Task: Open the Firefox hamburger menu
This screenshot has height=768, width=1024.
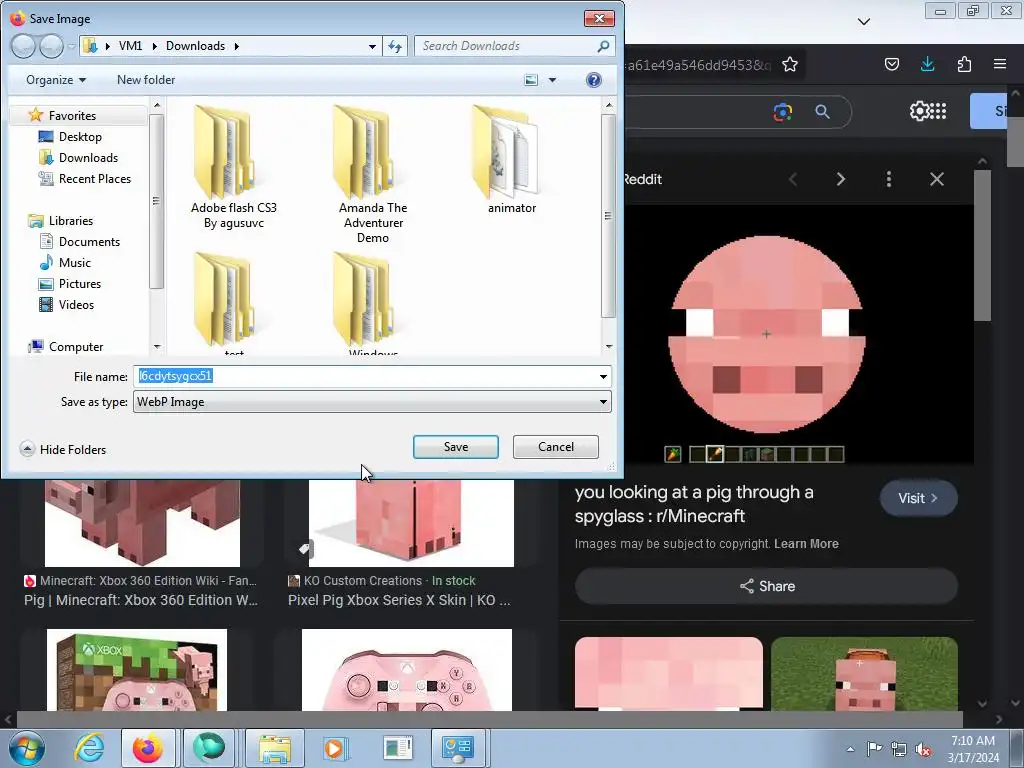Action: pyautogui.click(x=1000, y=64)
